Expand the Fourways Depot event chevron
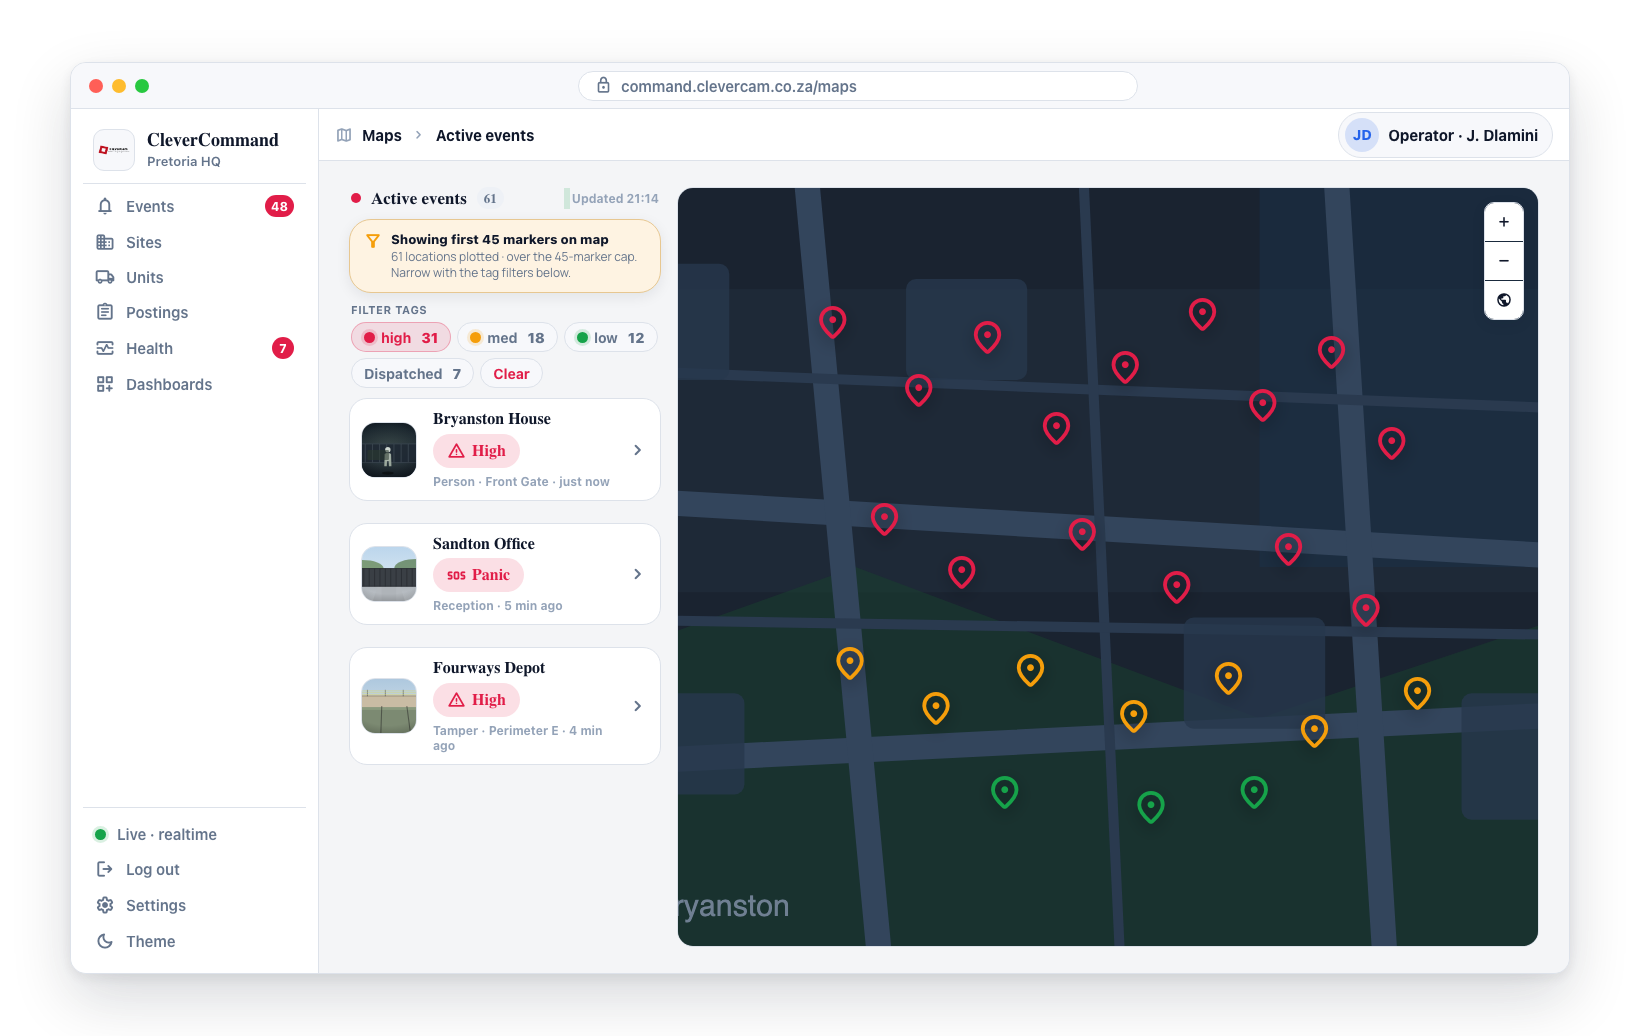This screenshot has width=1640, height=1036. [x=638, y=706]
